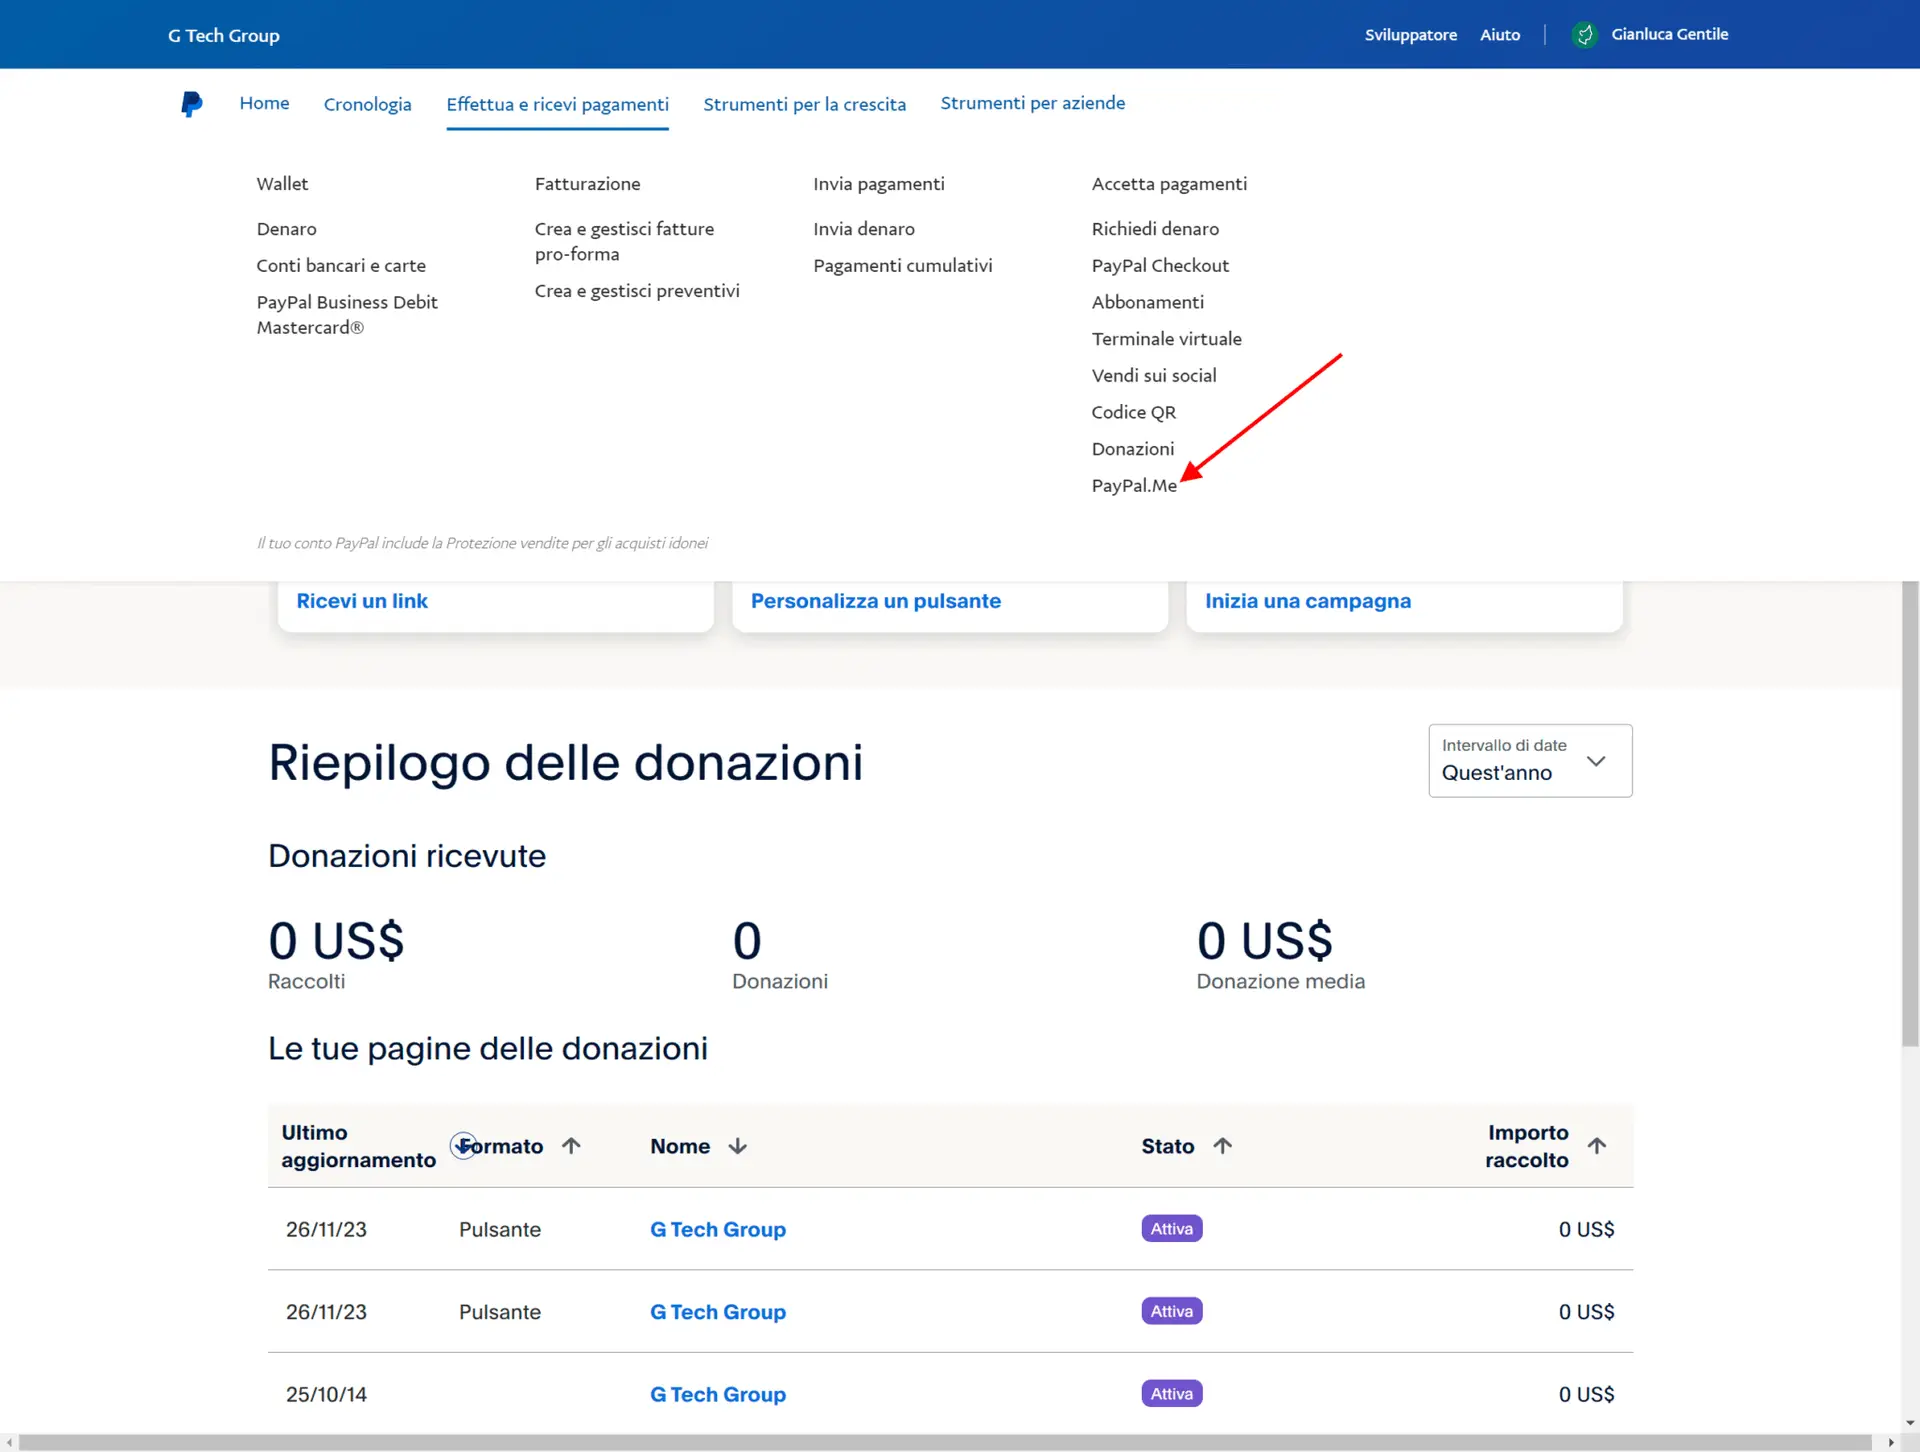Click Personalizza un pulsante link

coord(875,599)
